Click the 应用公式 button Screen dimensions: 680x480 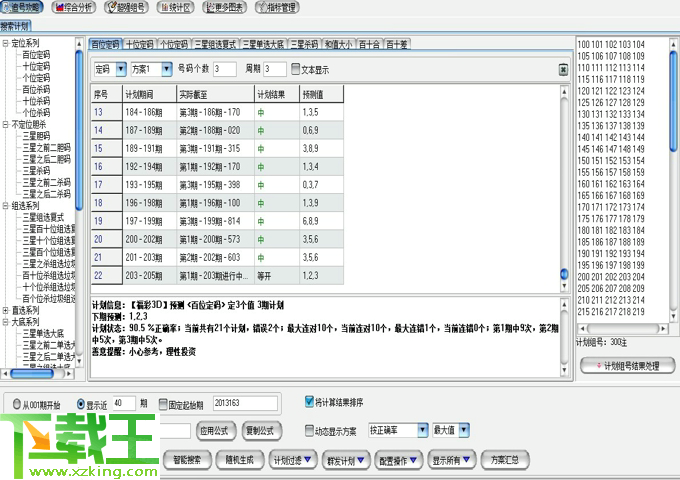214,430
